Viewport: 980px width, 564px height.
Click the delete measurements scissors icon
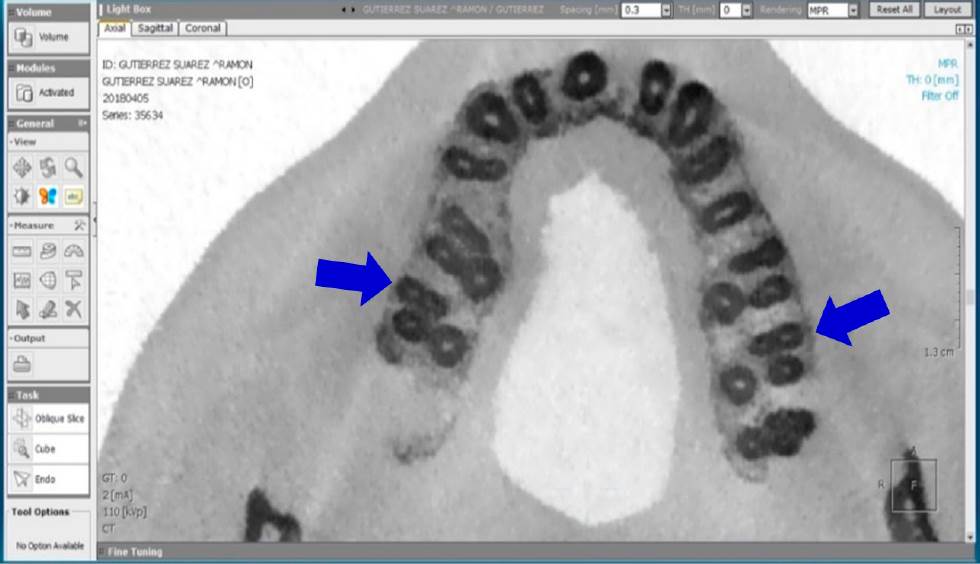point(74,309)
